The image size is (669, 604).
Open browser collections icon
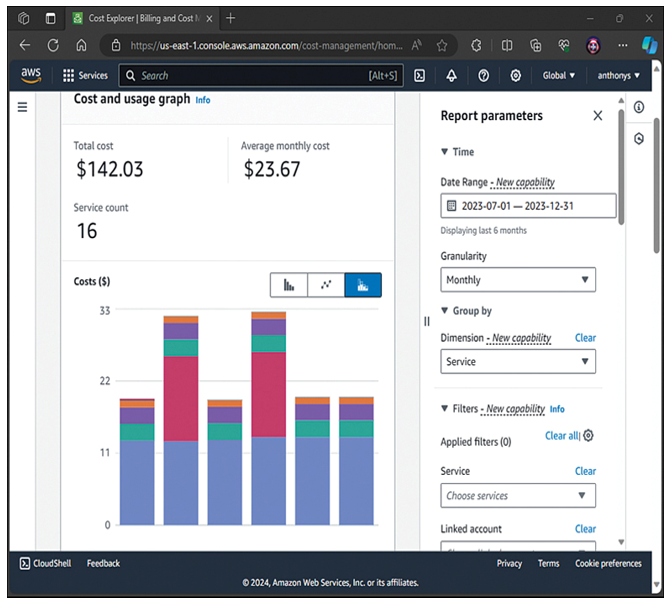535,45
